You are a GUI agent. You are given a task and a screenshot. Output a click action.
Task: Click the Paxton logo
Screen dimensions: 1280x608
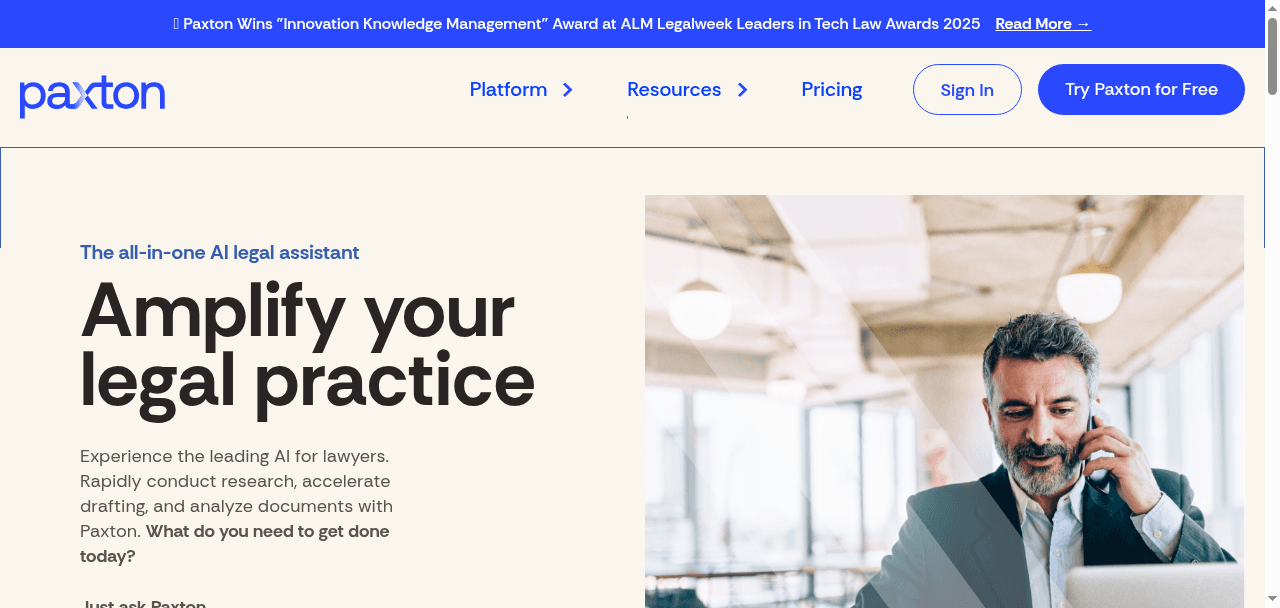tap(92, 96)
